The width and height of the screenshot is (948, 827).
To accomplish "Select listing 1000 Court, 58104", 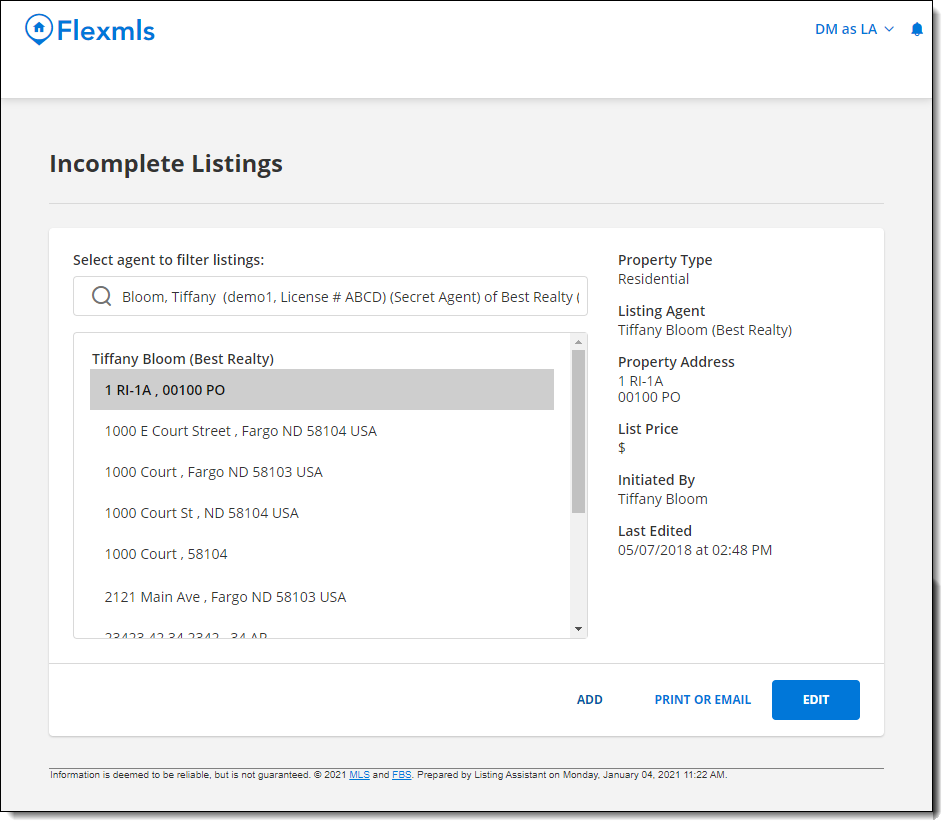I will [x=322, y=554].
